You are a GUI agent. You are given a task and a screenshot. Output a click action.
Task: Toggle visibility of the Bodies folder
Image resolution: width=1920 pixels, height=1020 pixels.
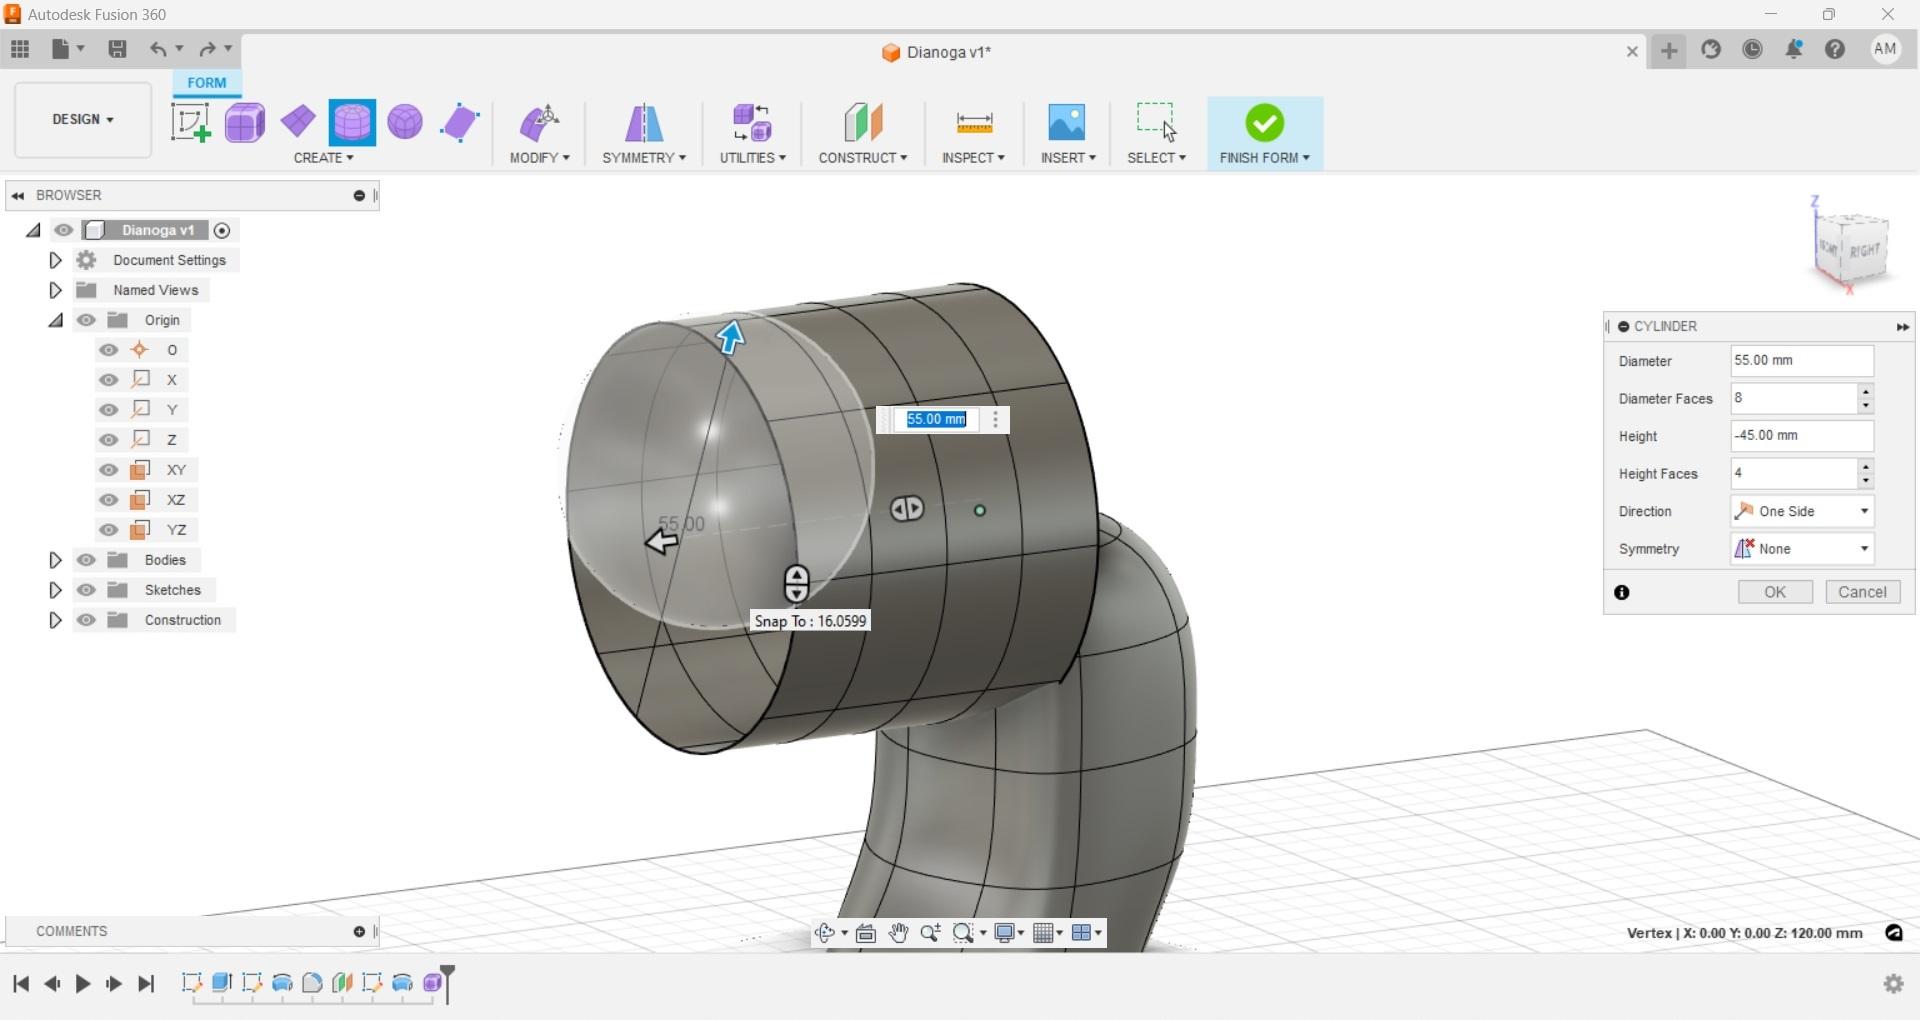pyautogui.click(x=87, y=560)
